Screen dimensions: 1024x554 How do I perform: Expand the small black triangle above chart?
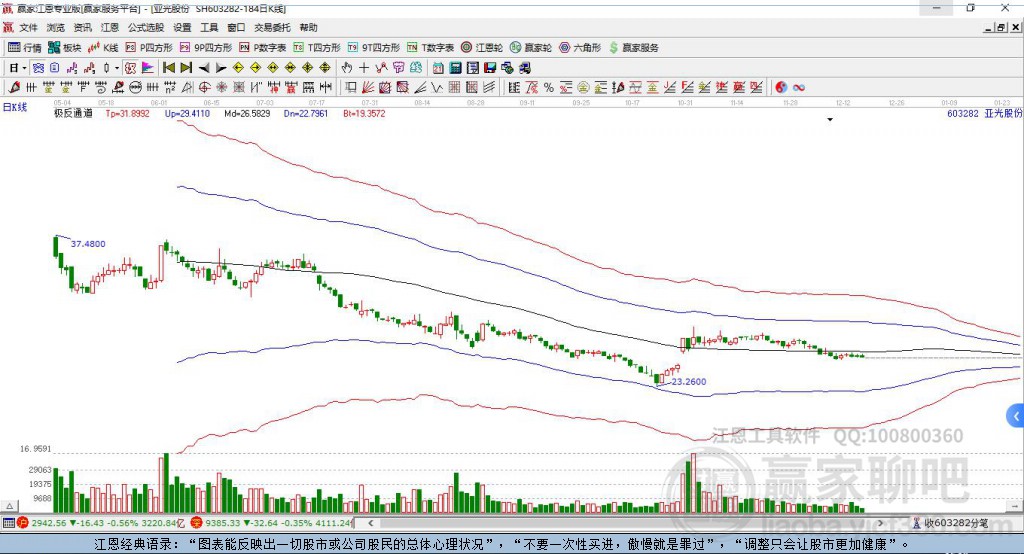tap(830, 120)
